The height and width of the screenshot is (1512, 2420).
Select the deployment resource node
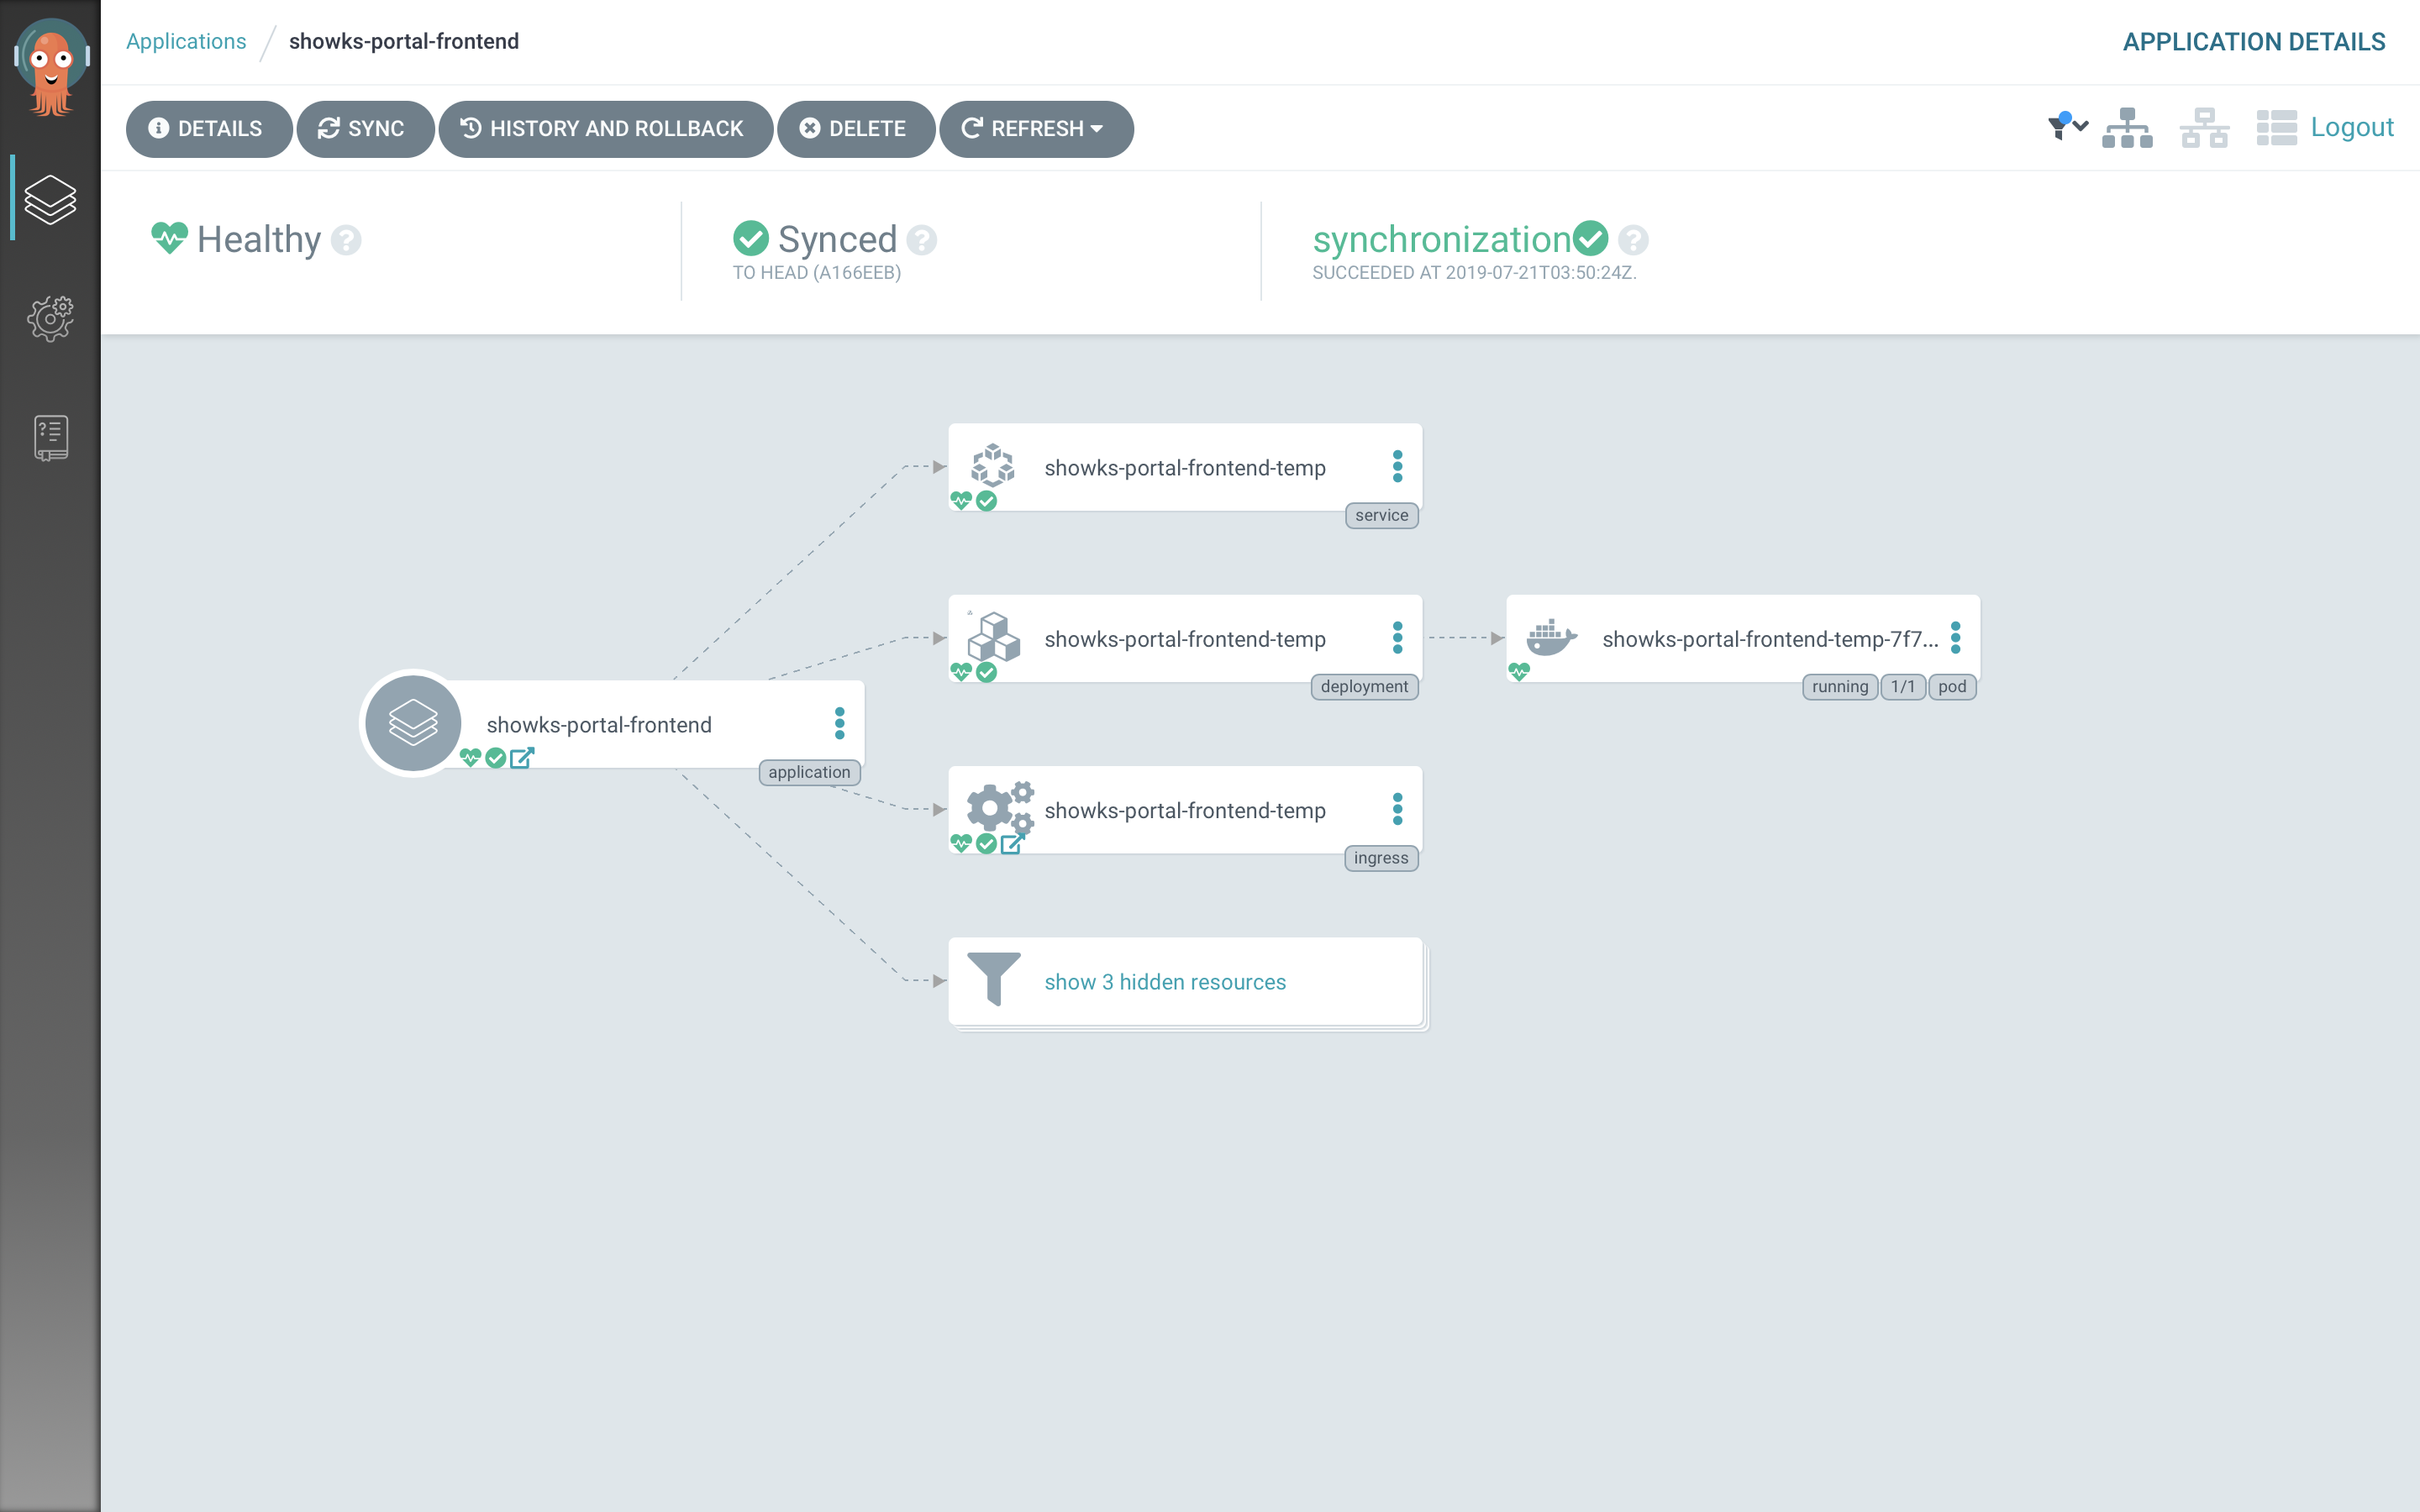pyautogui.click(x=1184, y=639)
